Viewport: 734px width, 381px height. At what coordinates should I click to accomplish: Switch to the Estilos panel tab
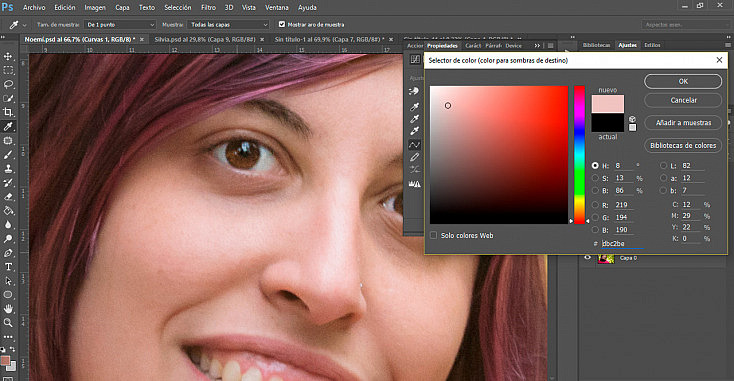pyautogui.click(x=652, y=45)
